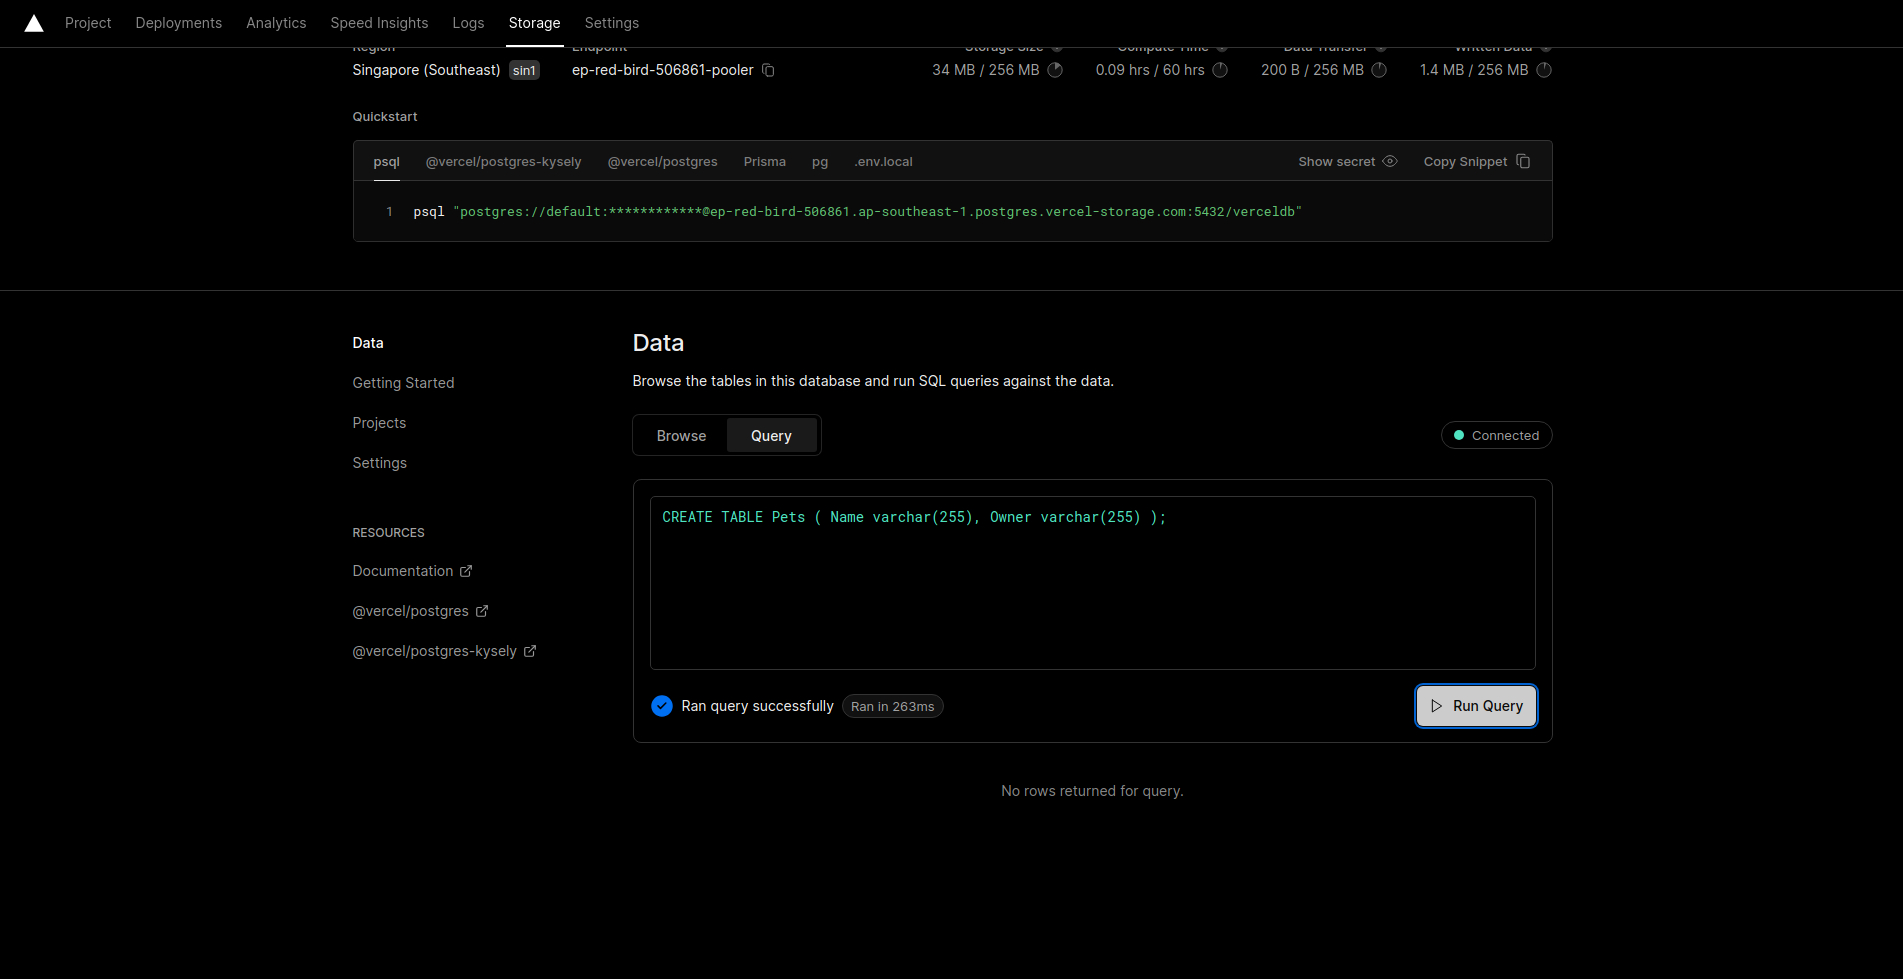Viewport: 1903px width, 979px height.
Task: Click the compute time usage pie icon
Action: (x=1220, y=70)
